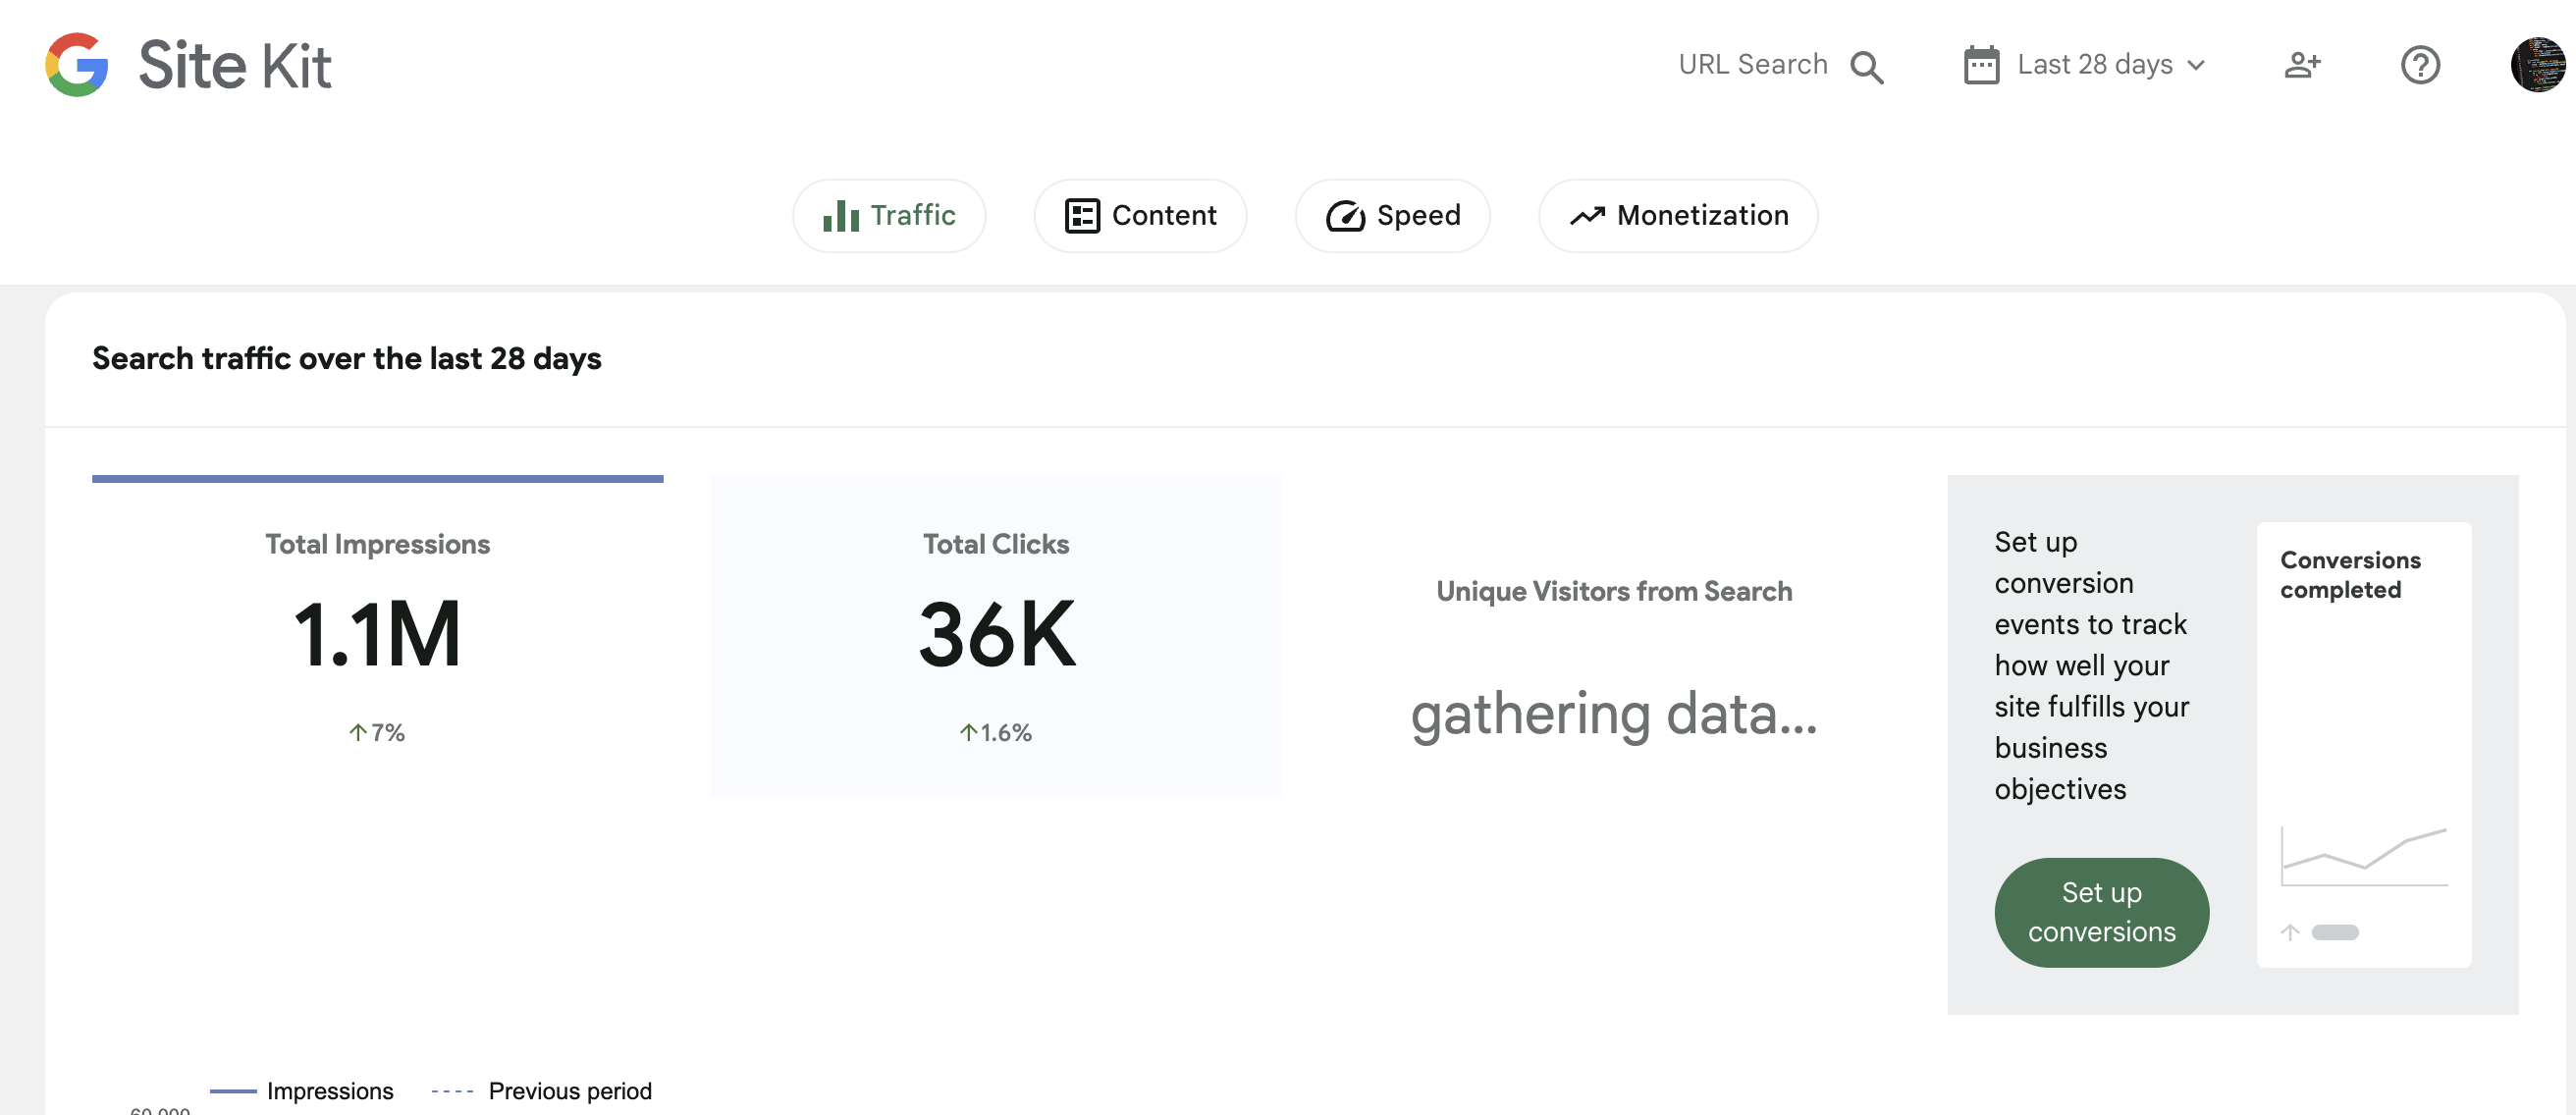Open the user account avatar

2538,66
